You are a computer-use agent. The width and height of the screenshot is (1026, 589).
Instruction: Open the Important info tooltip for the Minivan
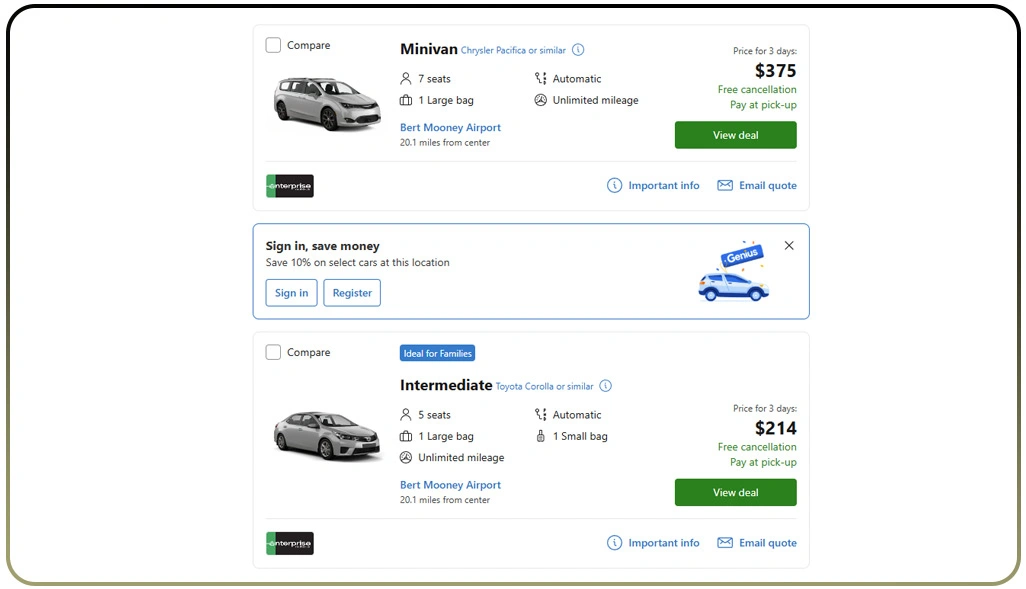[614, 185]
